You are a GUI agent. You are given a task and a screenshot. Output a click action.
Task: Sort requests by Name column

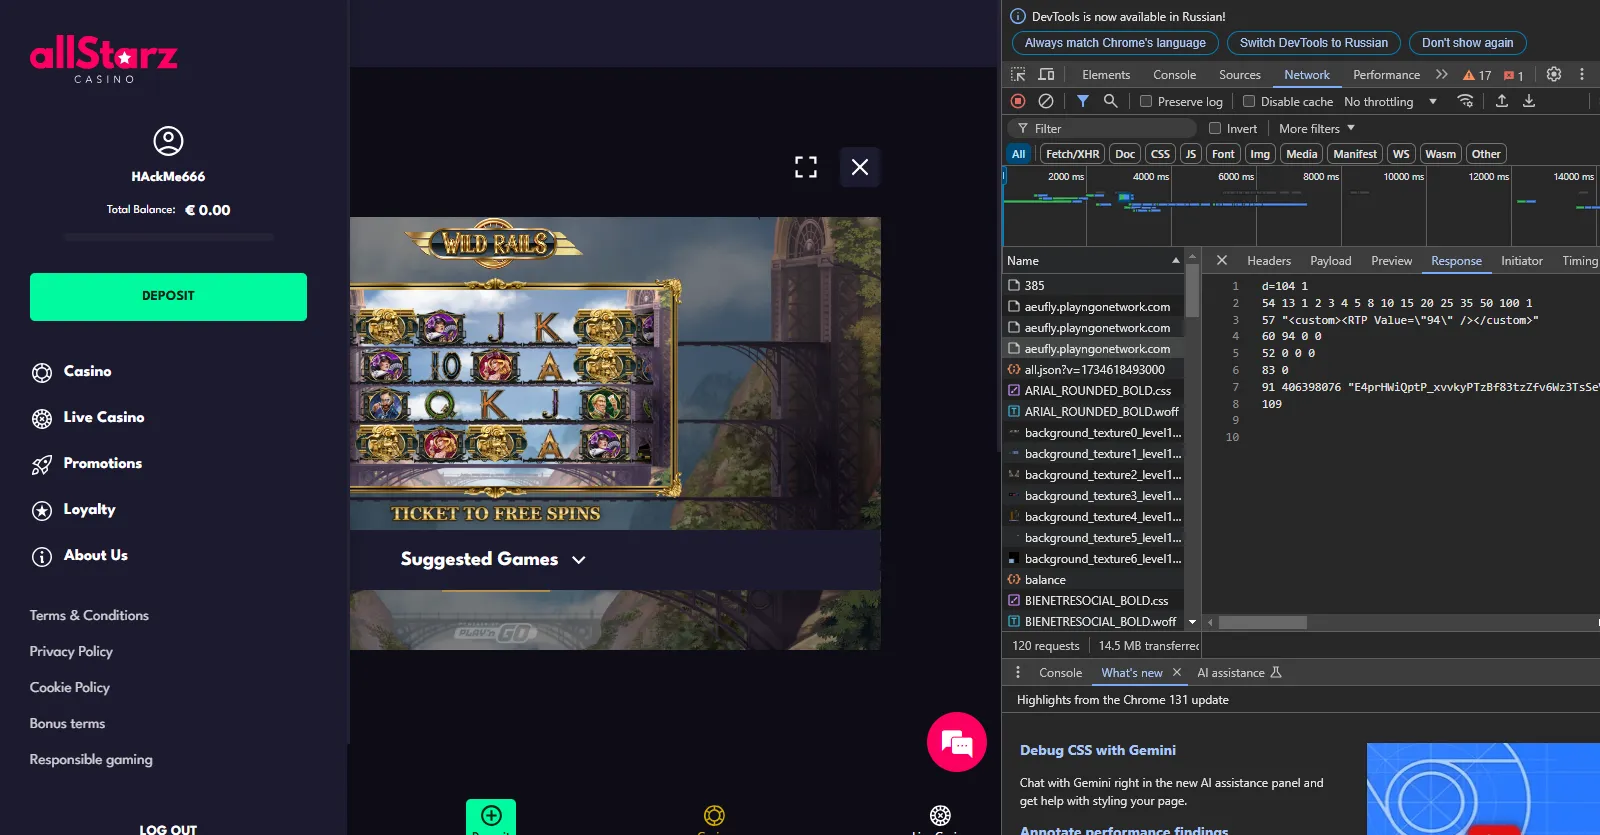pos(1093,260)
